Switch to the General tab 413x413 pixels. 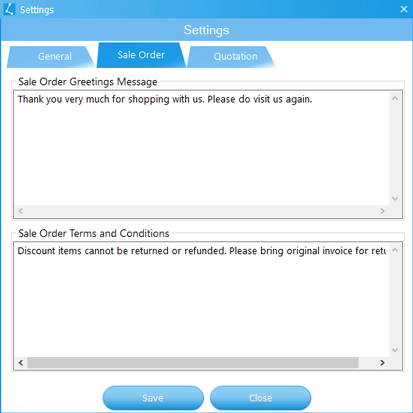[52, 57]
